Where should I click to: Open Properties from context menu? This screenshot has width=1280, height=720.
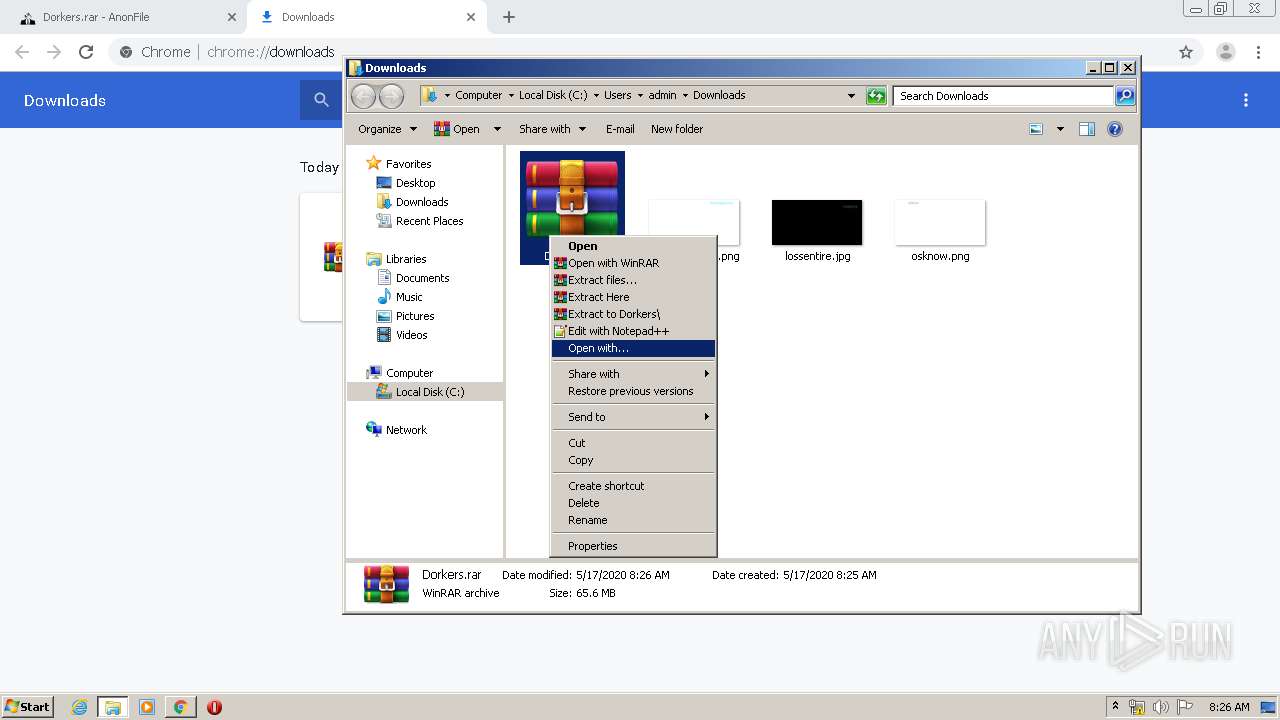[633, 546]
